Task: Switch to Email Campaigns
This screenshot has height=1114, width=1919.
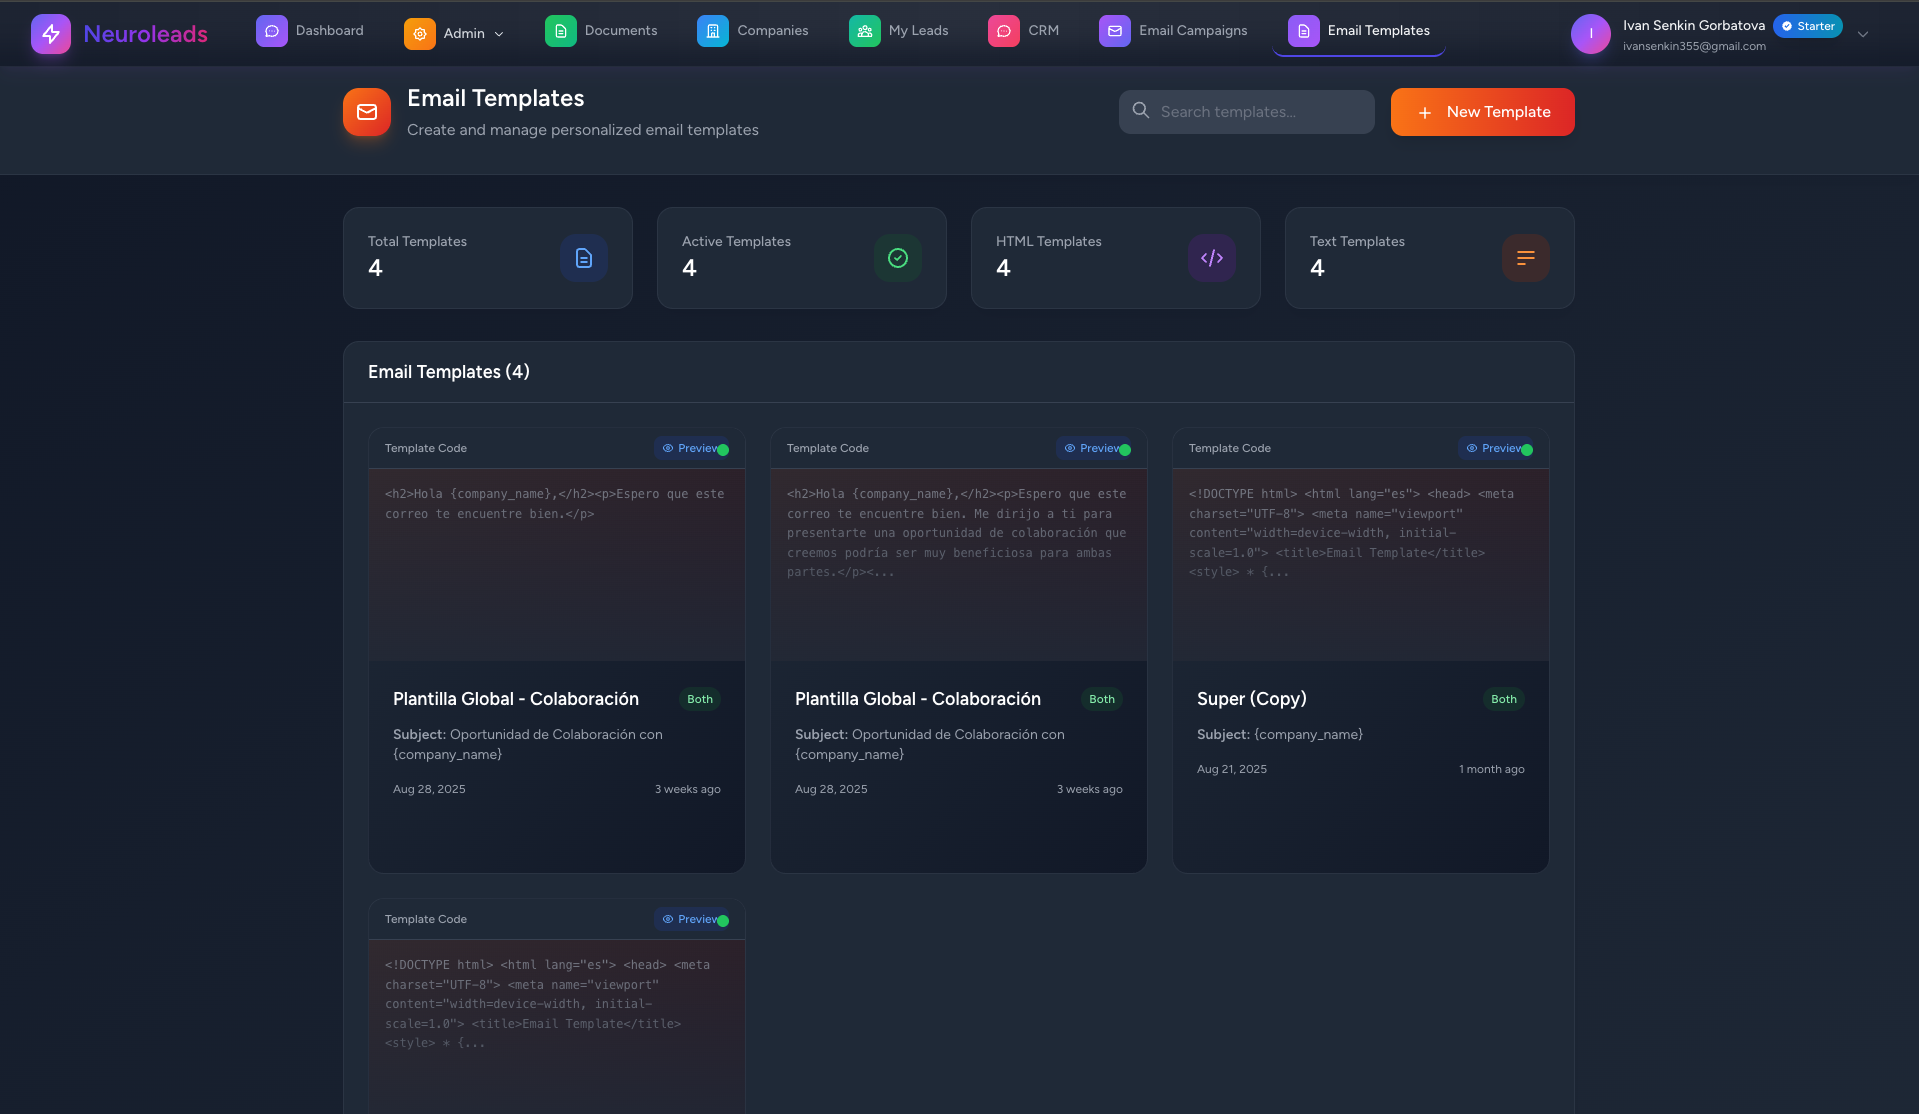Action: coord(1173,31)
